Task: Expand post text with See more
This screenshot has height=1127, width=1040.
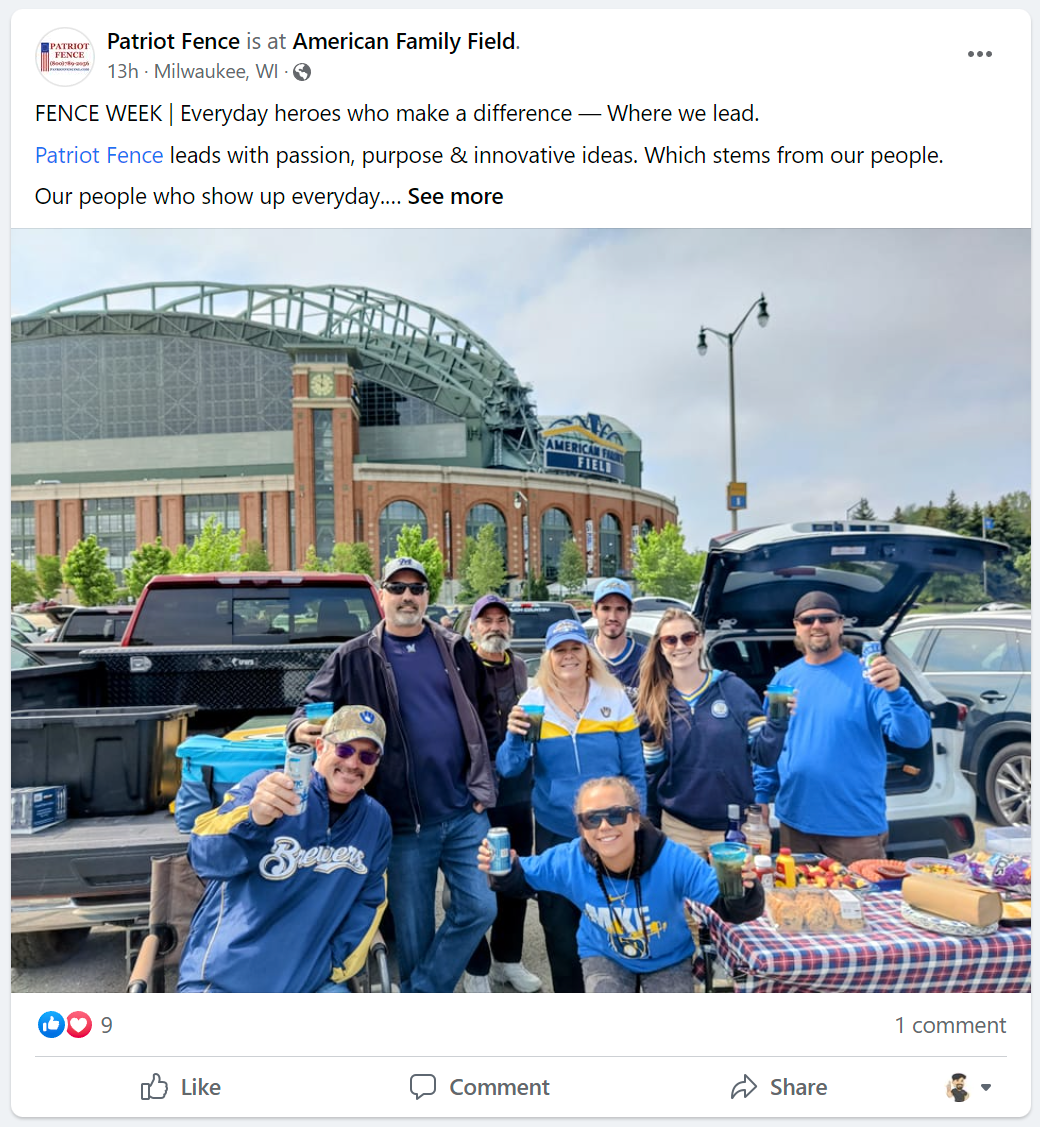Action: click(x=455, y=196)
